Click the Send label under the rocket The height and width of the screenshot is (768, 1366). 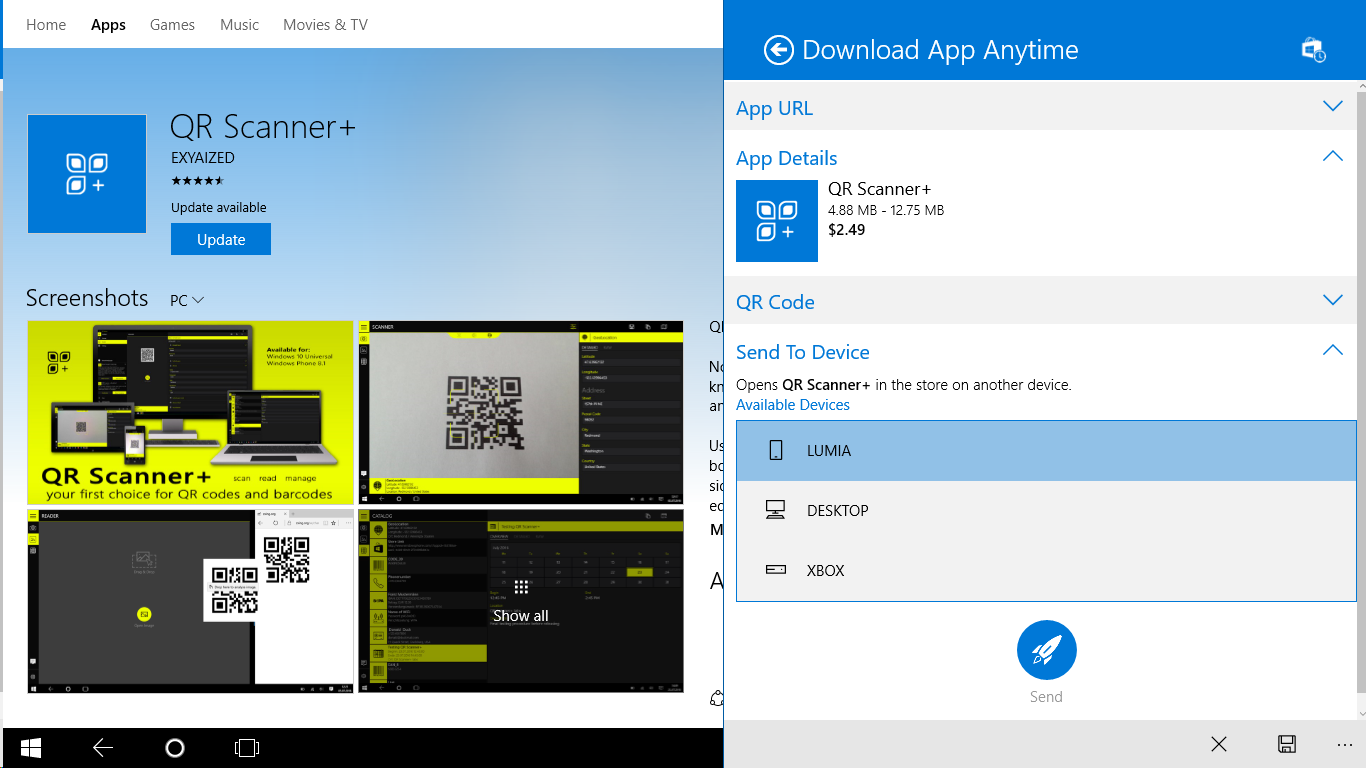tap(1046, 697)
